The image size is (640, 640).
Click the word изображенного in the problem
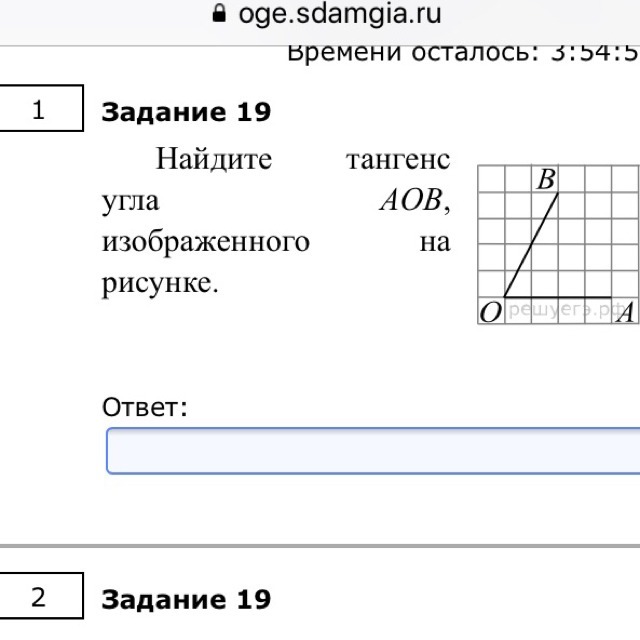click(205, 242)
